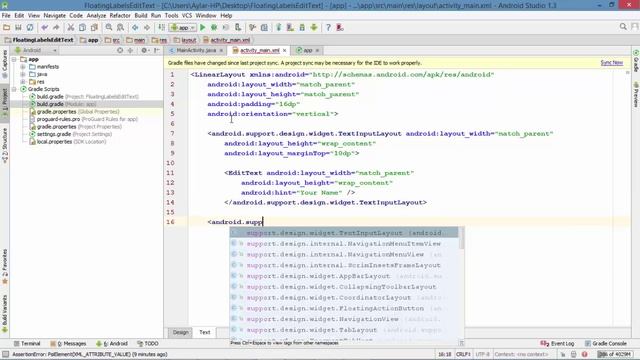This screenshot has width=640, height=360.
Task: Toggle the read-only lock icon in status bar
Action: click(x=563, y=354)
